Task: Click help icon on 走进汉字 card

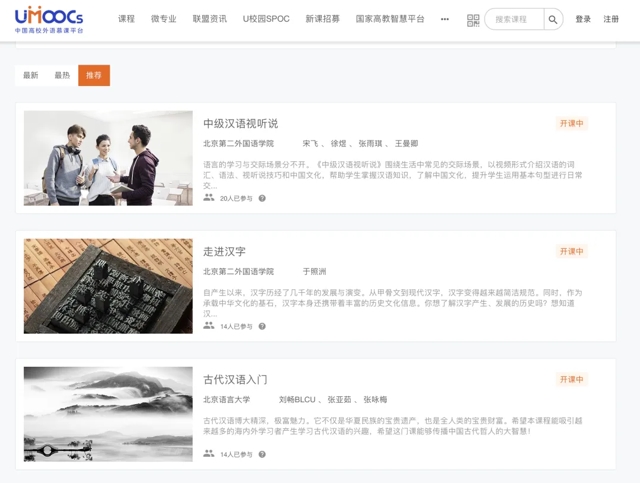Action: tap(262, 326)
